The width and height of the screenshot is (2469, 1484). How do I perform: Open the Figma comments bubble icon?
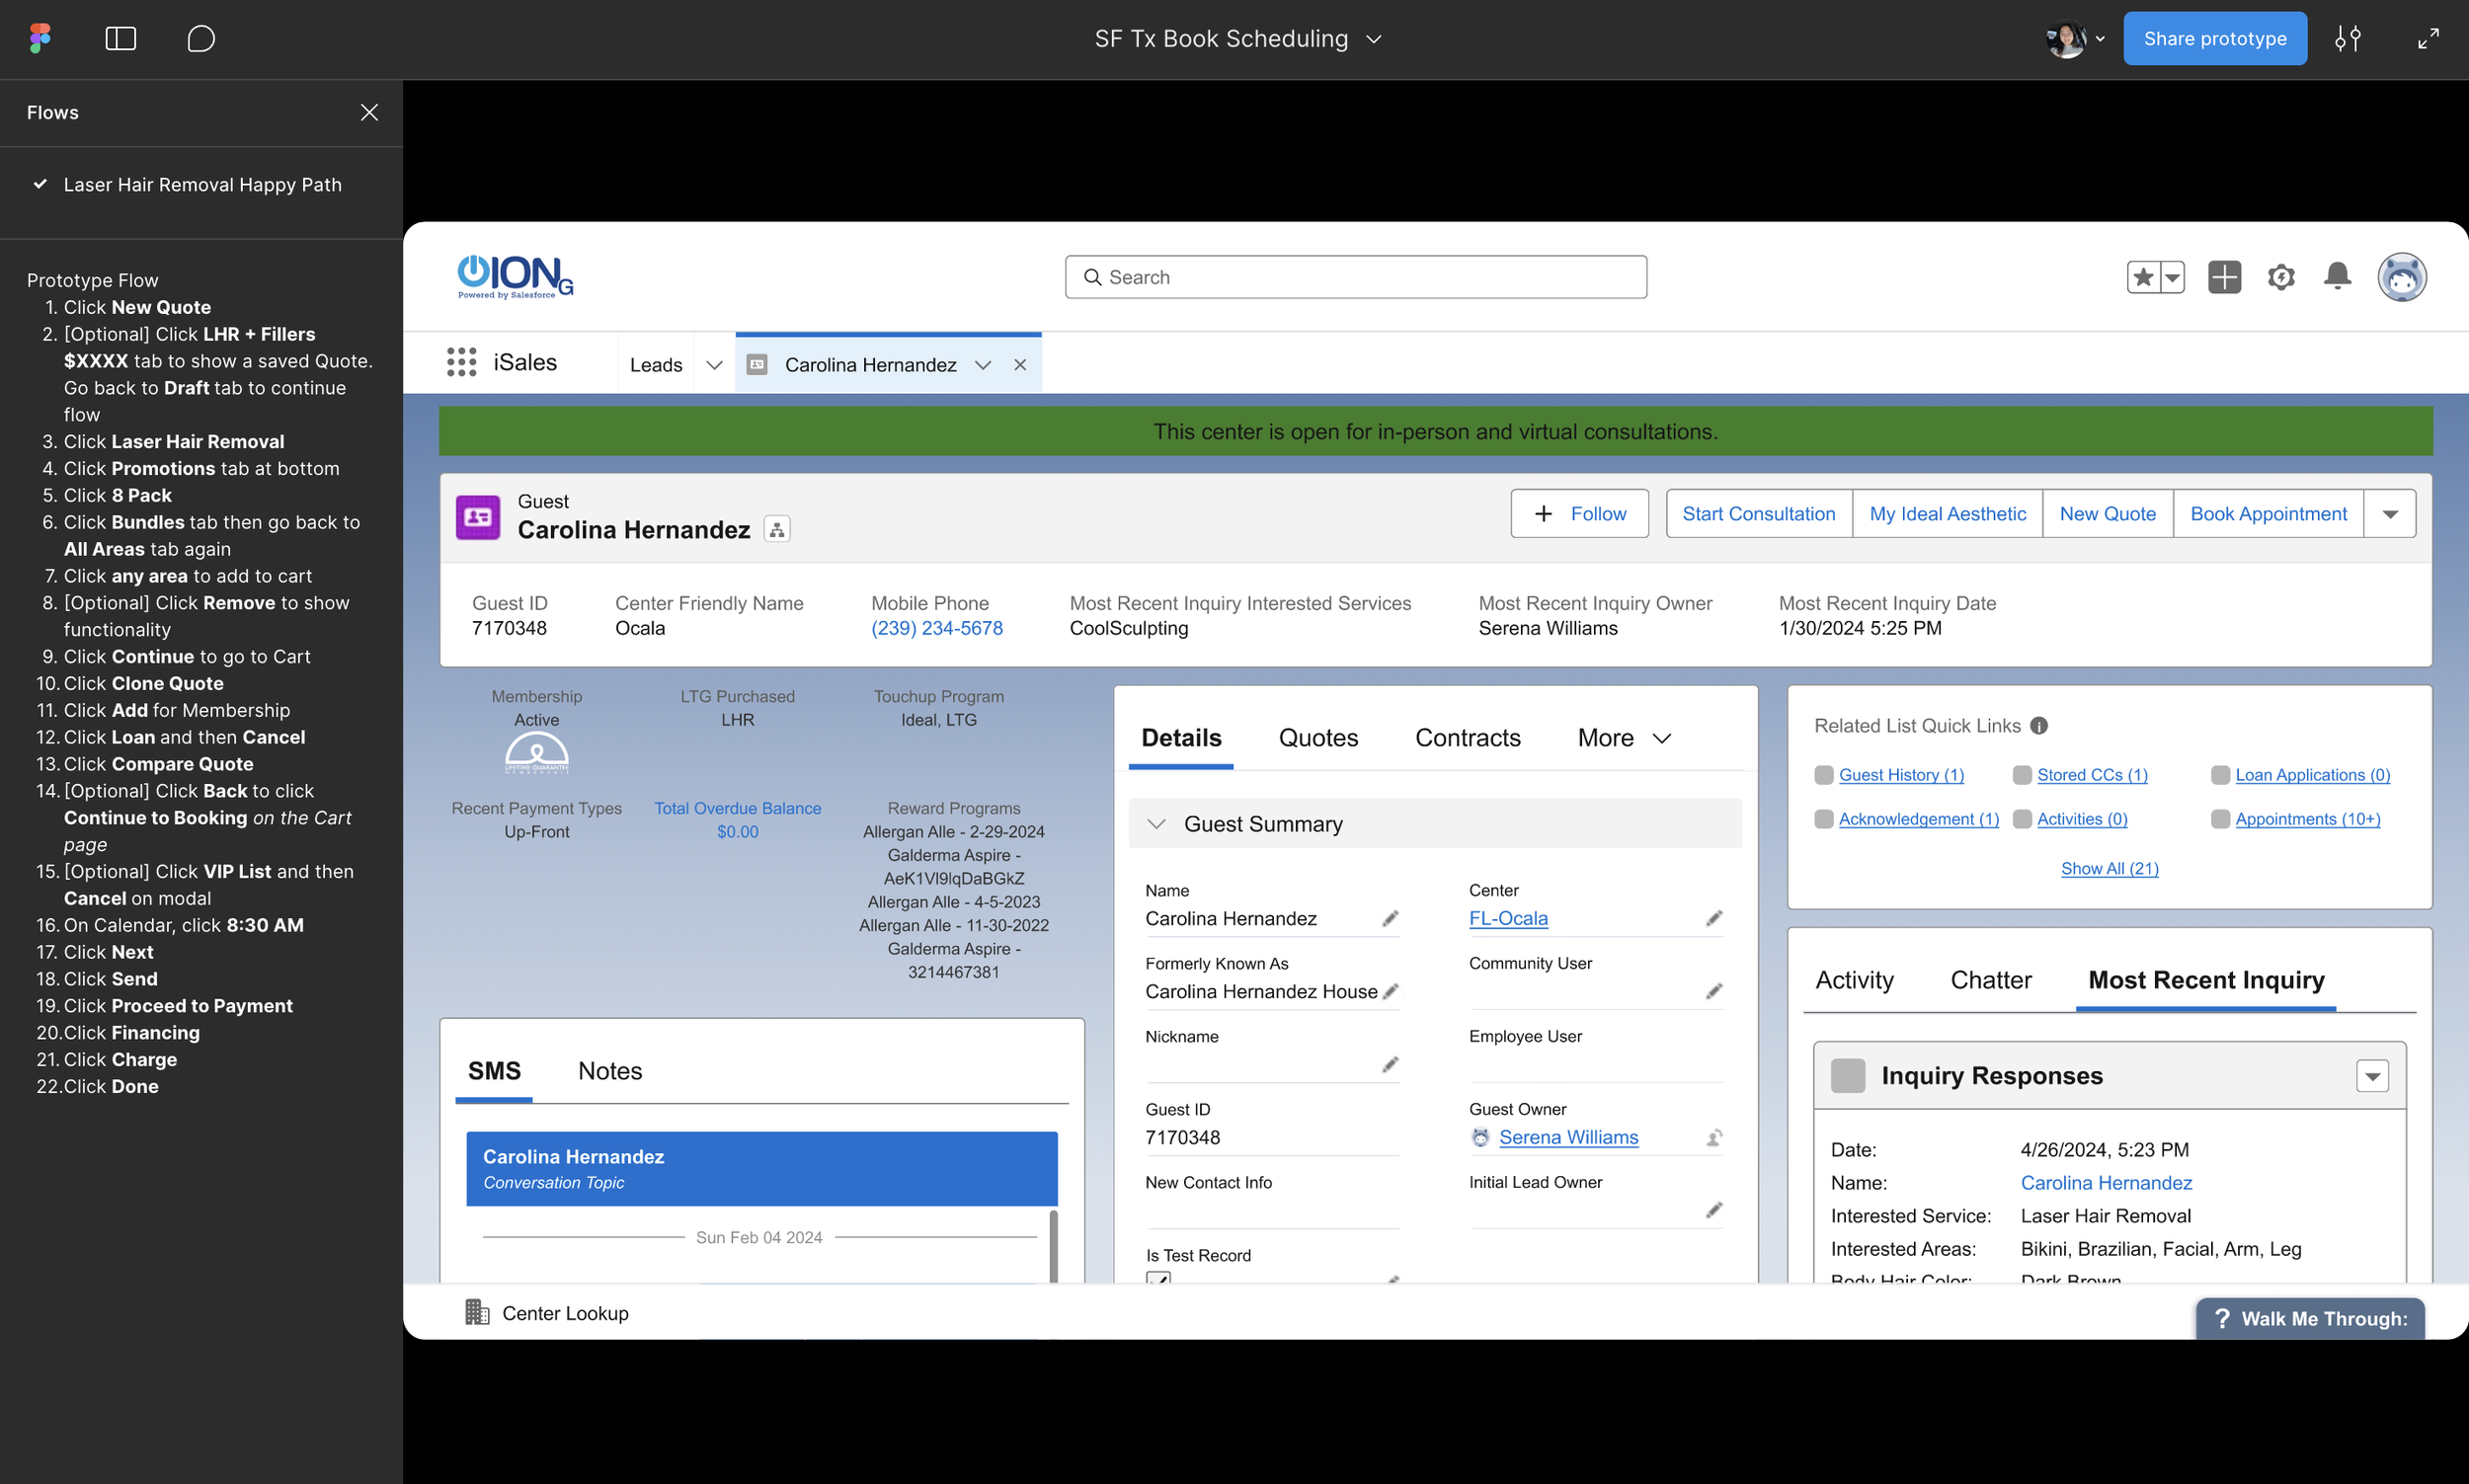pyautogui.click(x=201, y=39)
